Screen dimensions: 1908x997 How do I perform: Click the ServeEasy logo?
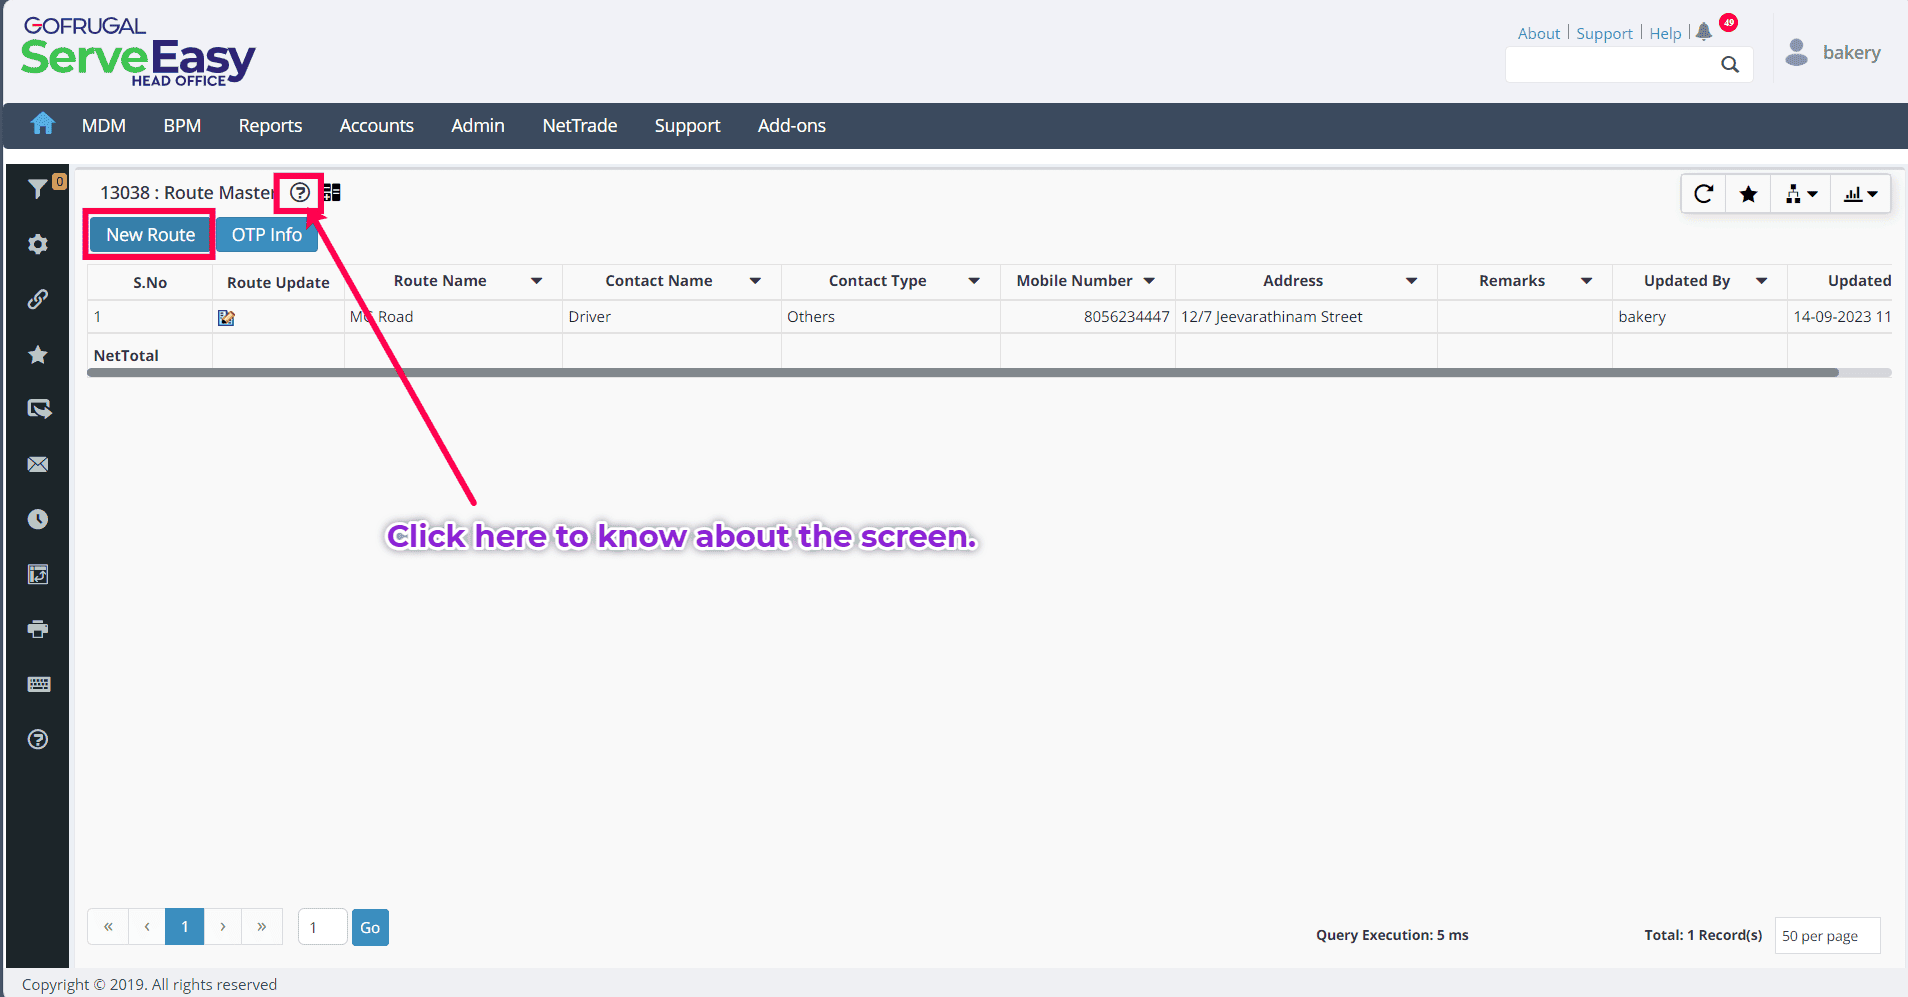click(x=138, y=51)
